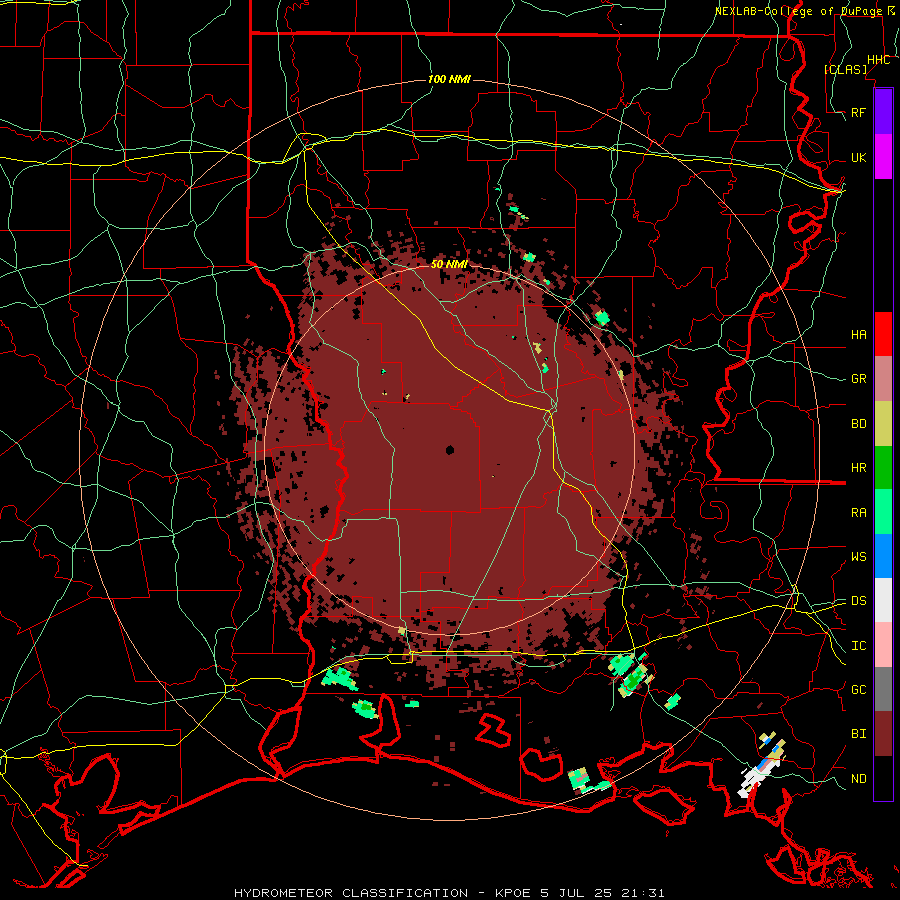Click the WS legend label
Image resolution: width=900 pixels, height=900 pixels.
[x=859, y=557]
